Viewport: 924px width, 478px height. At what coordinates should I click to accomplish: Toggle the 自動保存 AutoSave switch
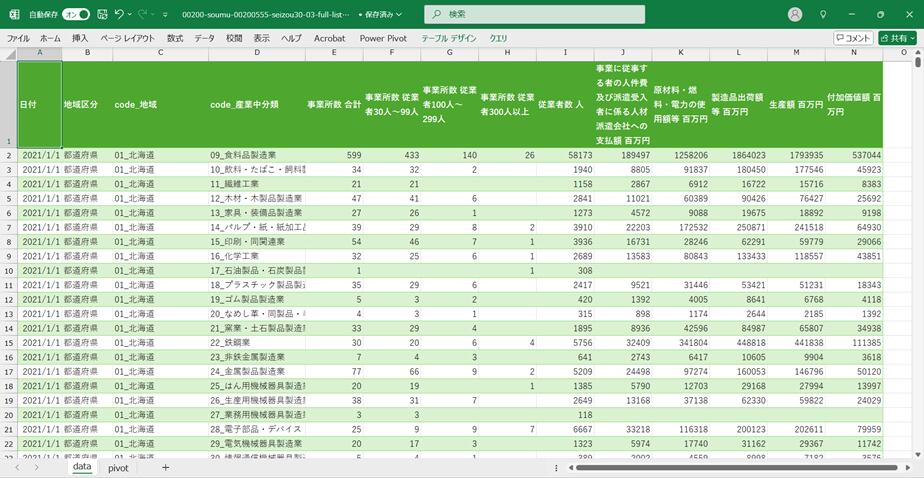tap(76, 15)
